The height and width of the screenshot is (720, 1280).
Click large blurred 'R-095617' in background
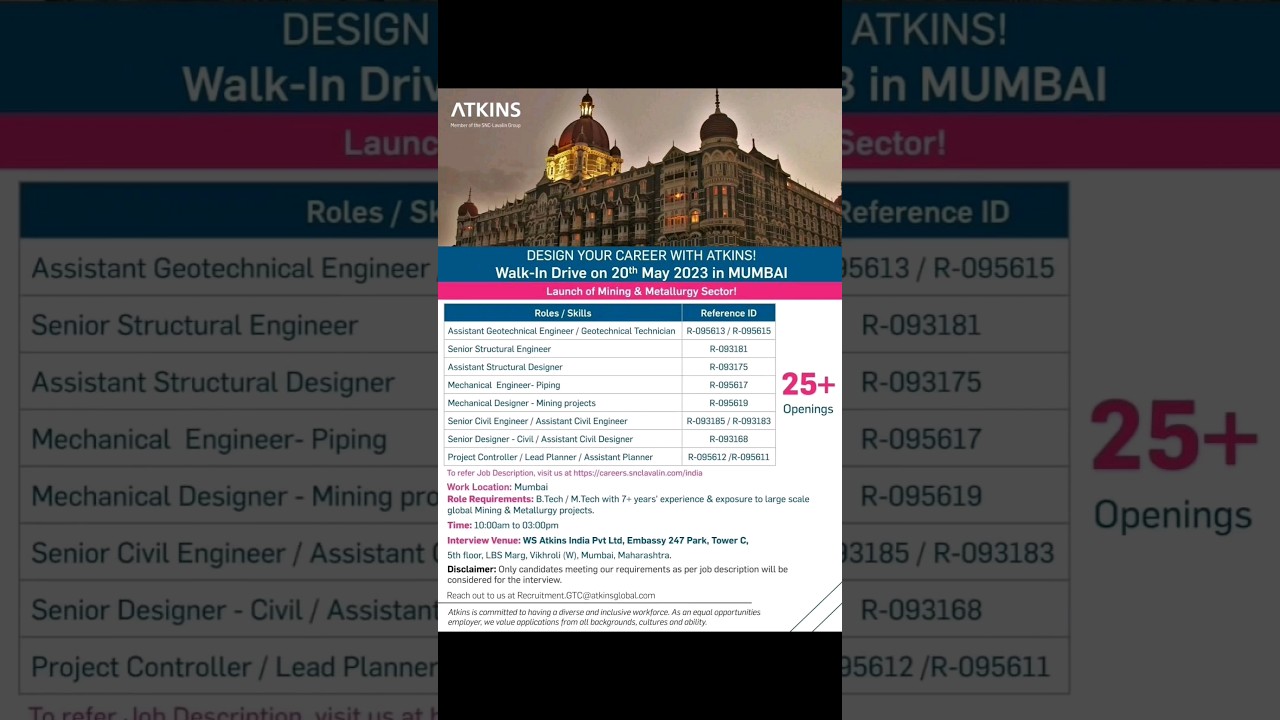tap(921, 439)
